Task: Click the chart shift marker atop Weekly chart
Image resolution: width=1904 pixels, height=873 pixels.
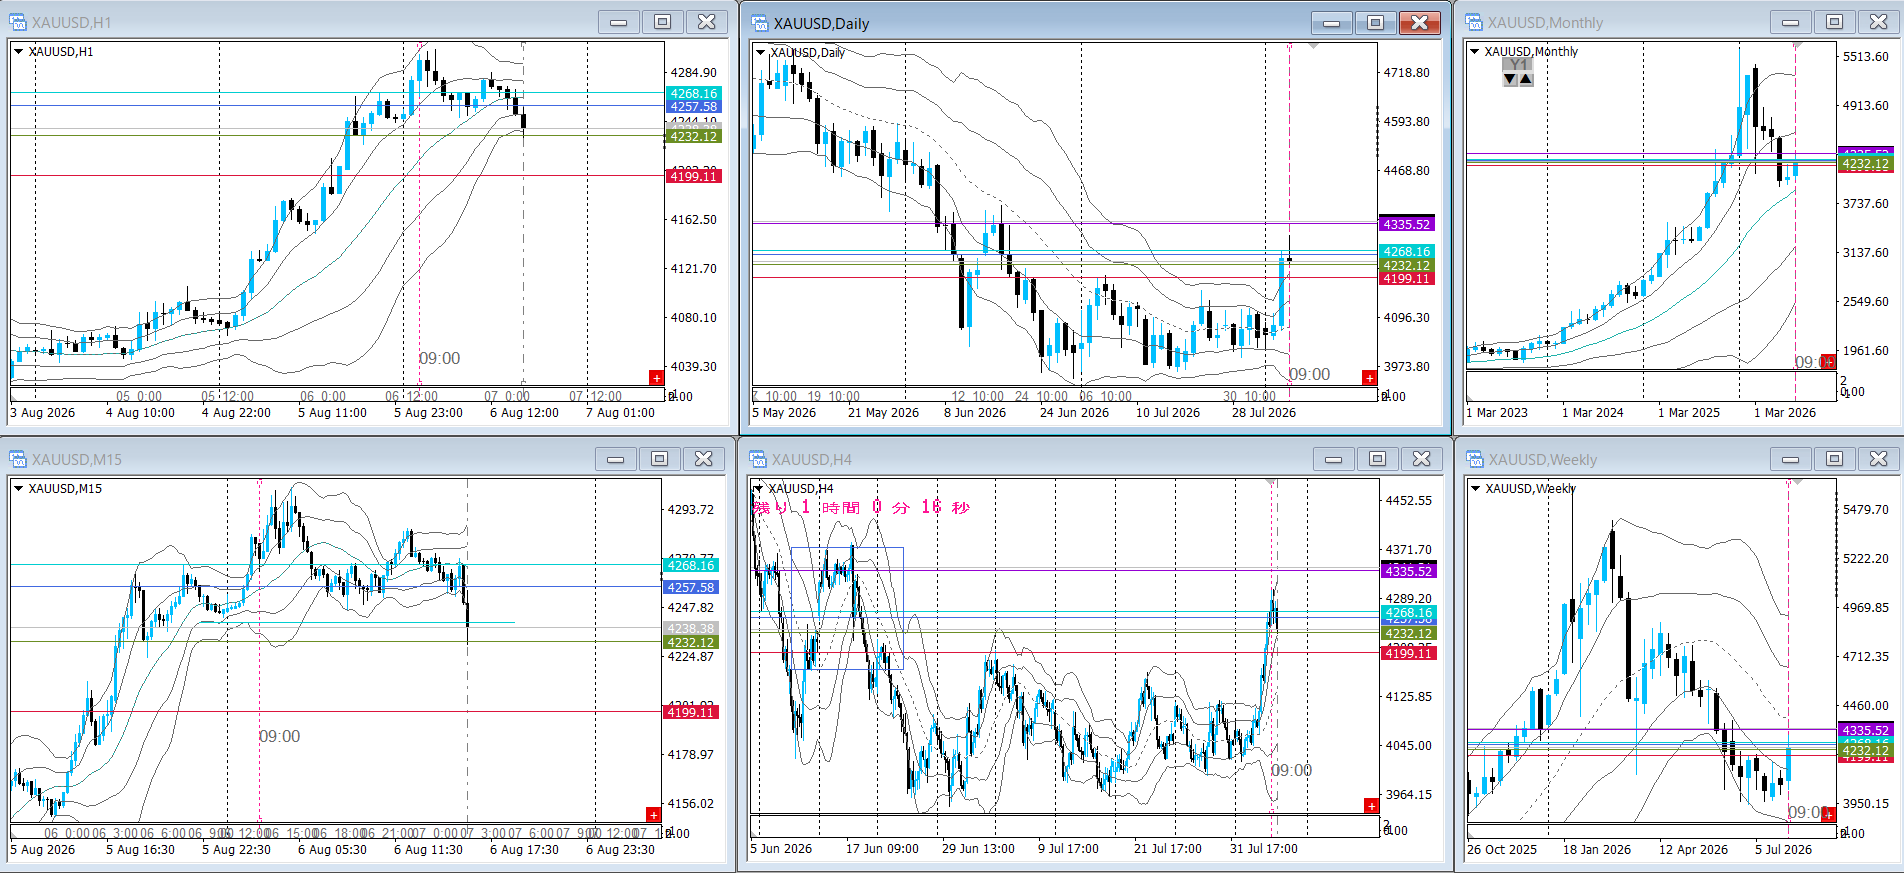Action: [1797, 483]
